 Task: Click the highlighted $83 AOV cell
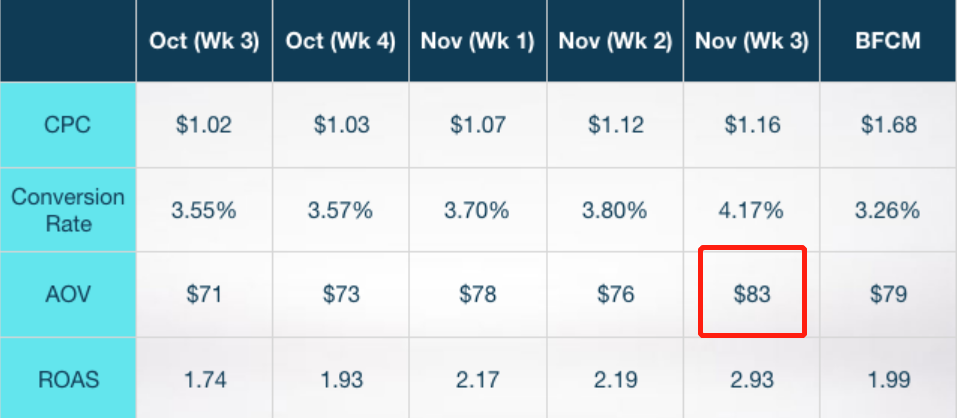(751, 295)
